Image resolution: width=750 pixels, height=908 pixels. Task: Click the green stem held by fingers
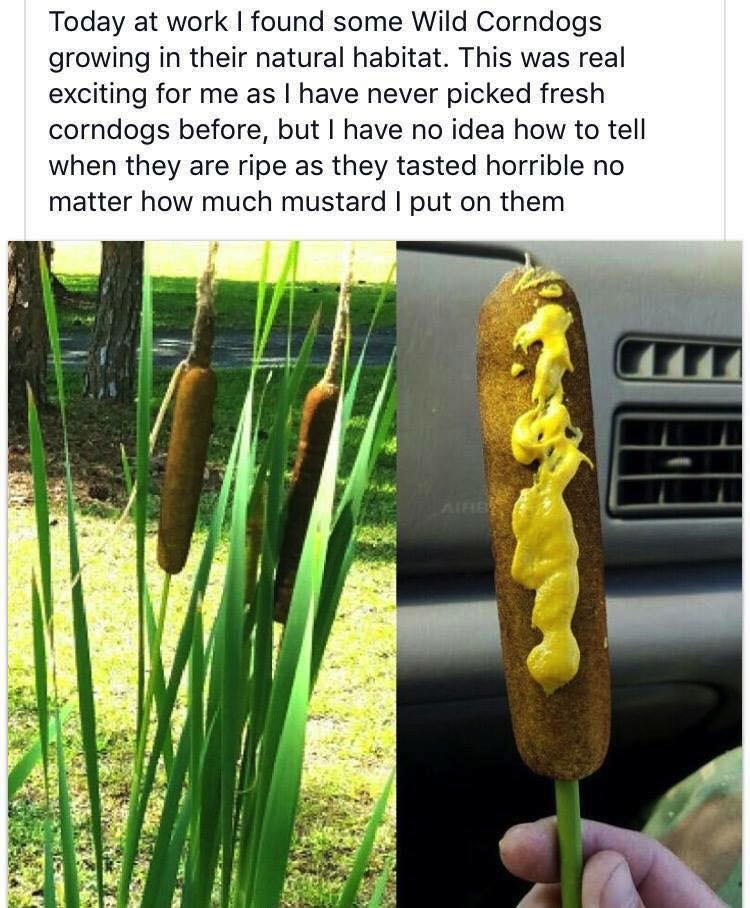pos(568,842)
